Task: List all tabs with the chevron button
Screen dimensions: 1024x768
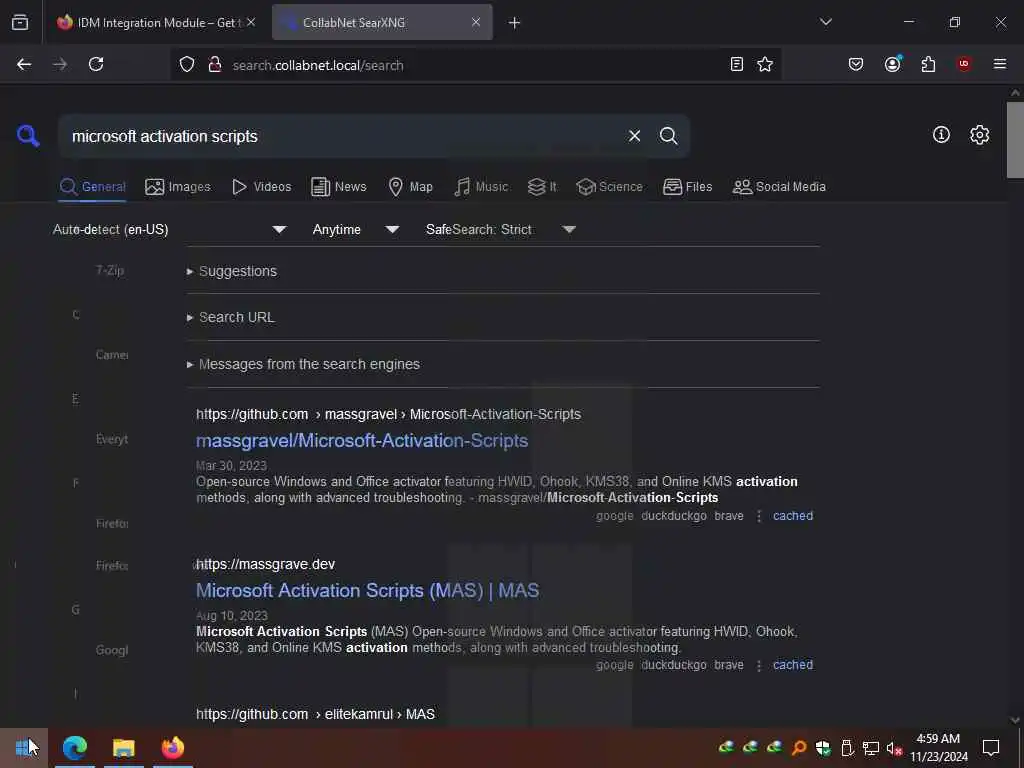Action: [x=825, y=22]
